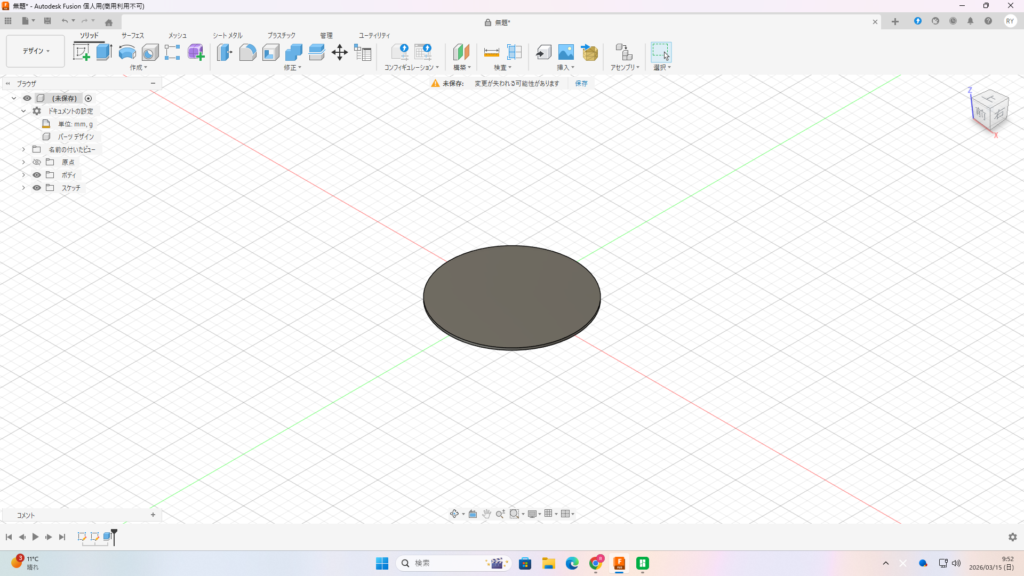This screenshot has height=576, width=1024.
Task: Click the Extrude tool icon
Action: (103, 52)
